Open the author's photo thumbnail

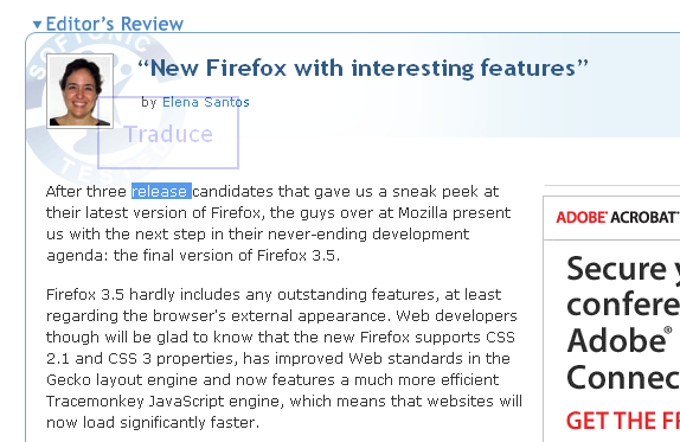click(80, 92)
